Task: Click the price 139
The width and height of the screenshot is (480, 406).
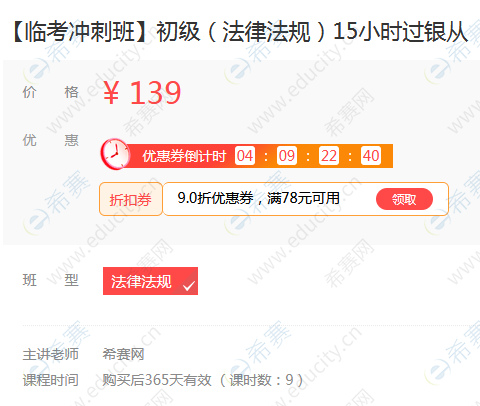Action: pyautogui.click(x=155, y=93)
